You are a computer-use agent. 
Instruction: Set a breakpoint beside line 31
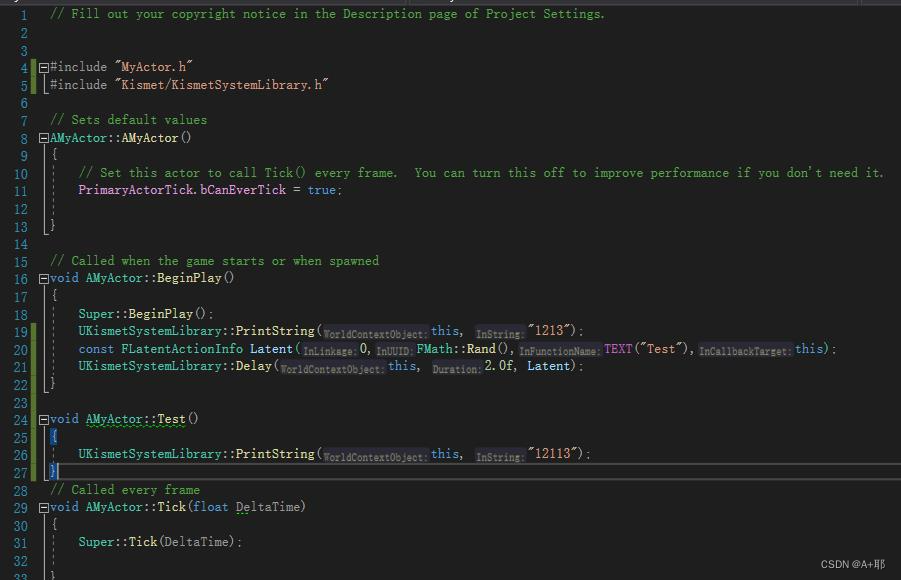tap(12, 541)
